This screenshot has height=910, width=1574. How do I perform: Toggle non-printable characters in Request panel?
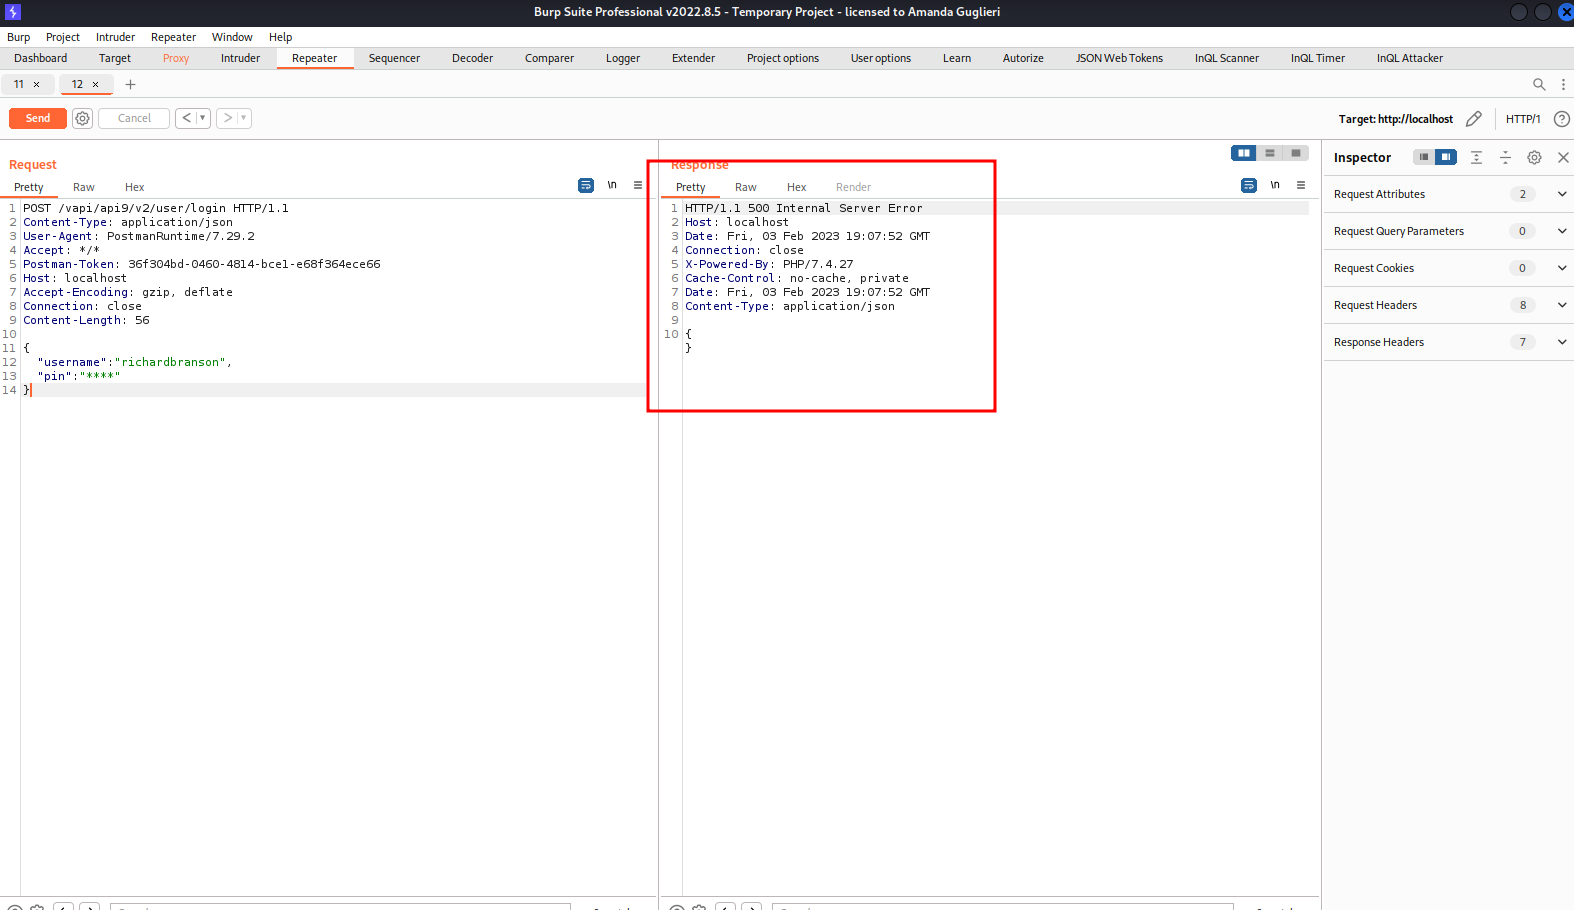tap(612, 185)
